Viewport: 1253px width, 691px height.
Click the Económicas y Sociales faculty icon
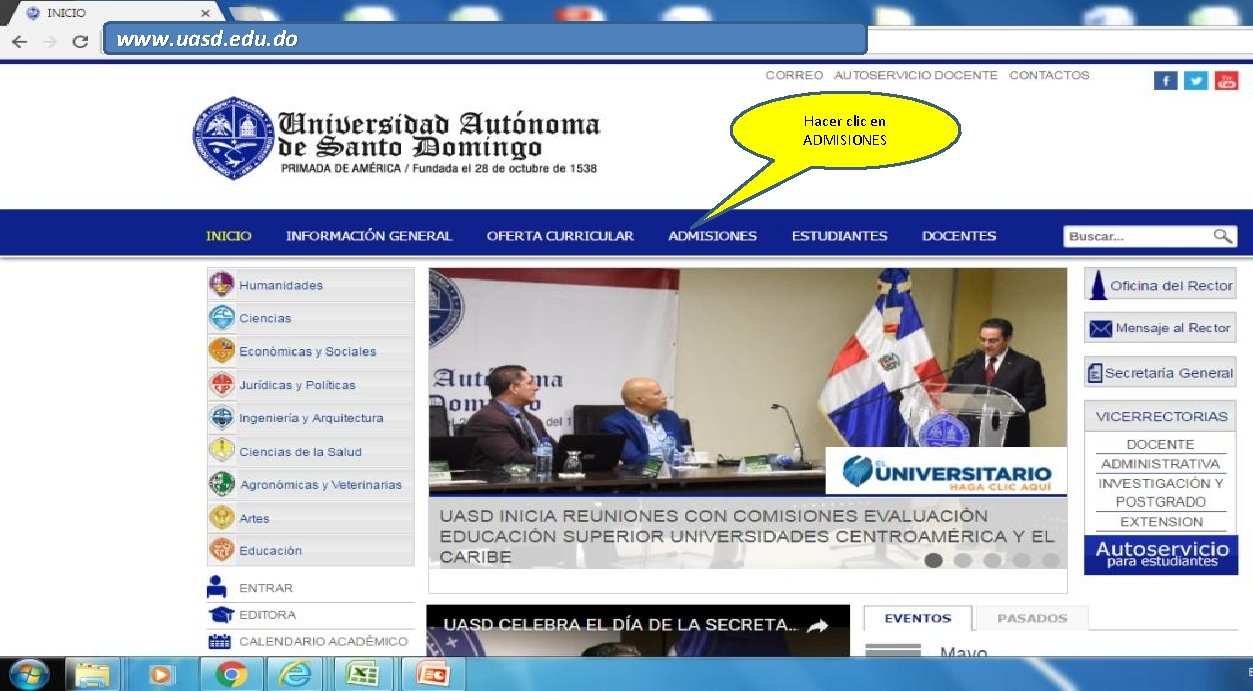click(222, 351)
